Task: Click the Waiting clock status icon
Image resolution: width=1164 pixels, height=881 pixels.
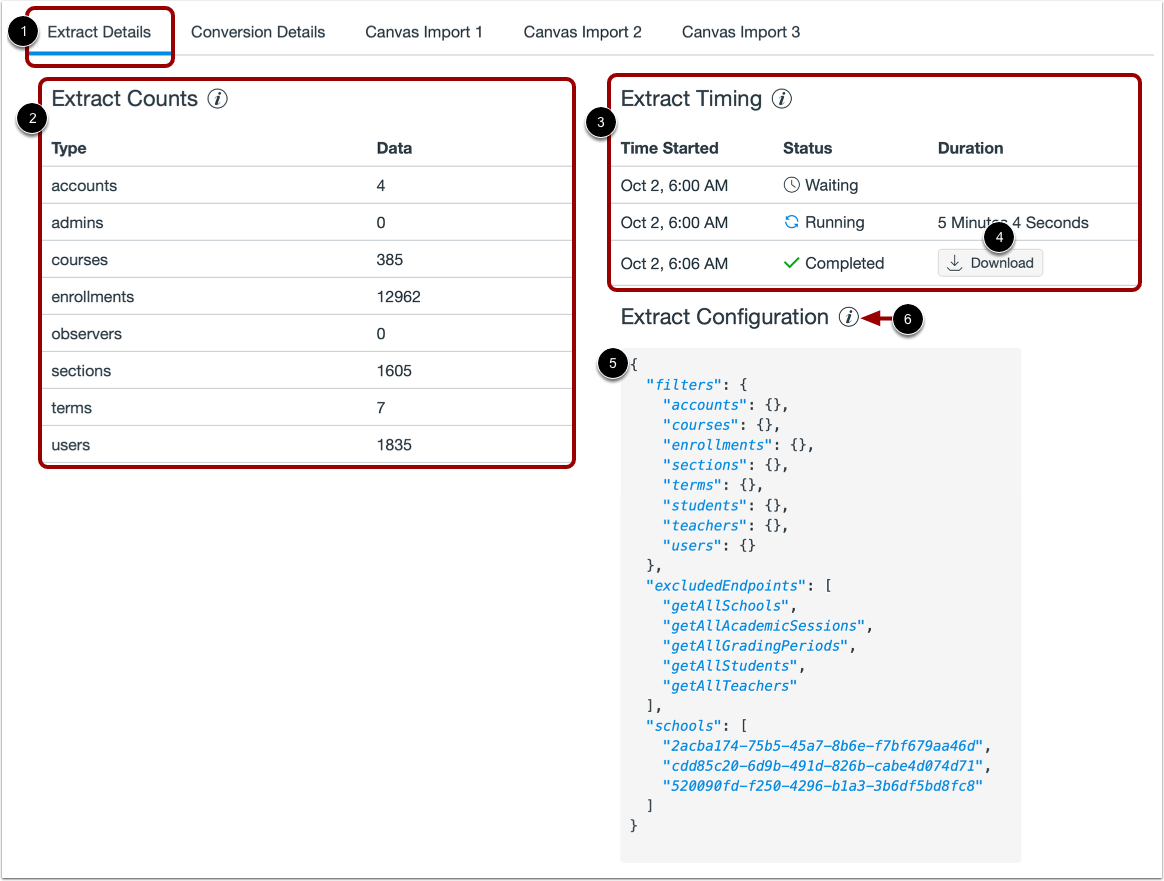Action: (791, 185)
